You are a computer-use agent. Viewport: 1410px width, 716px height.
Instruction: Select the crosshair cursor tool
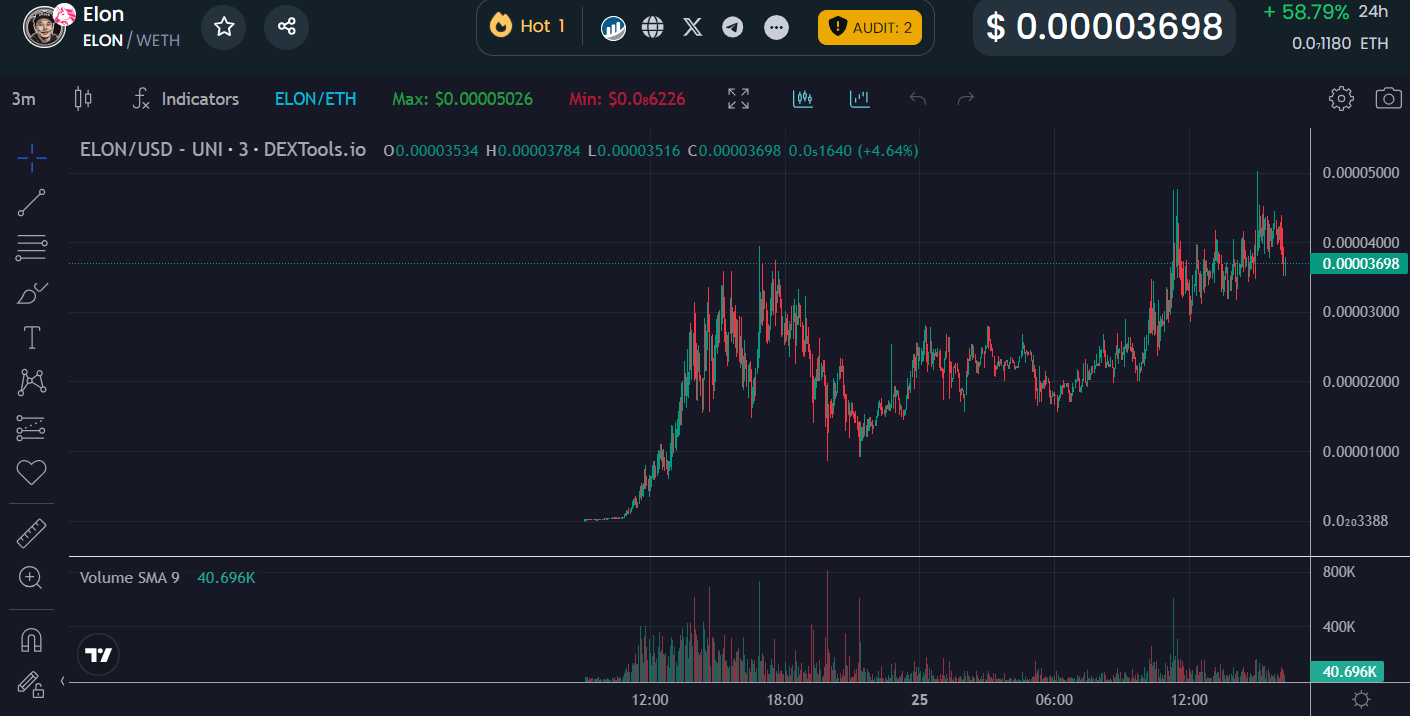[x=32, y=157]
